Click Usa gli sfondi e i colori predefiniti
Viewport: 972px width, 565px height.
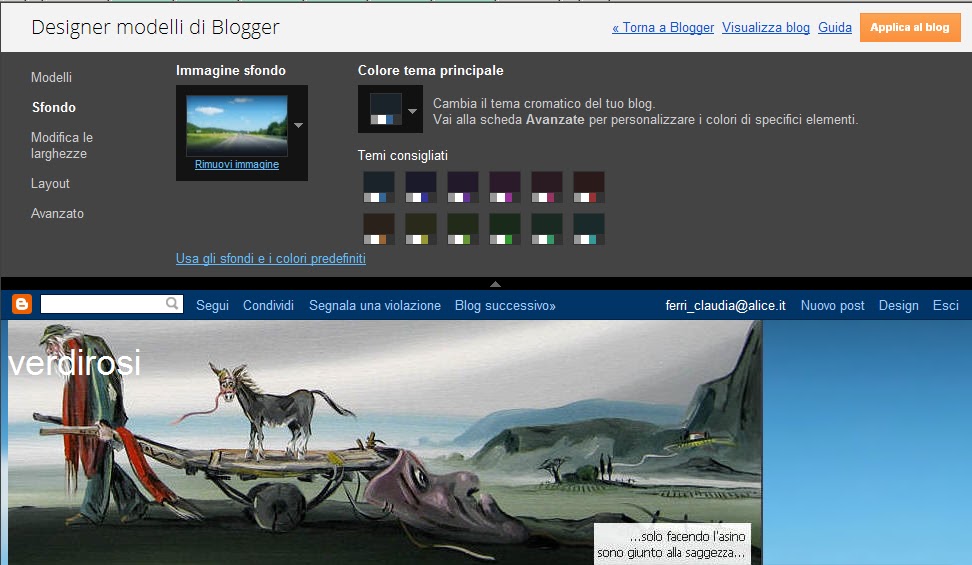pos(270,258)
